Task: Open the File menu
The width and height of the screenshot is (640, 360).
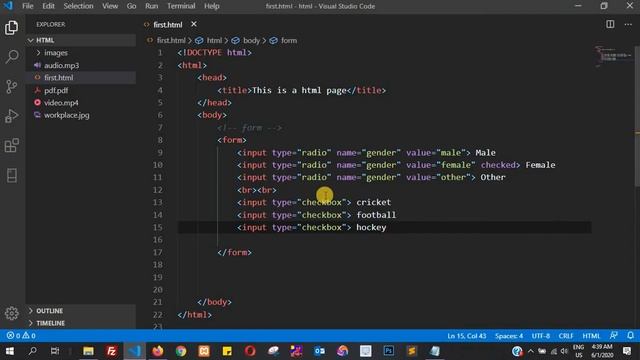Action: tap(28, 6)
